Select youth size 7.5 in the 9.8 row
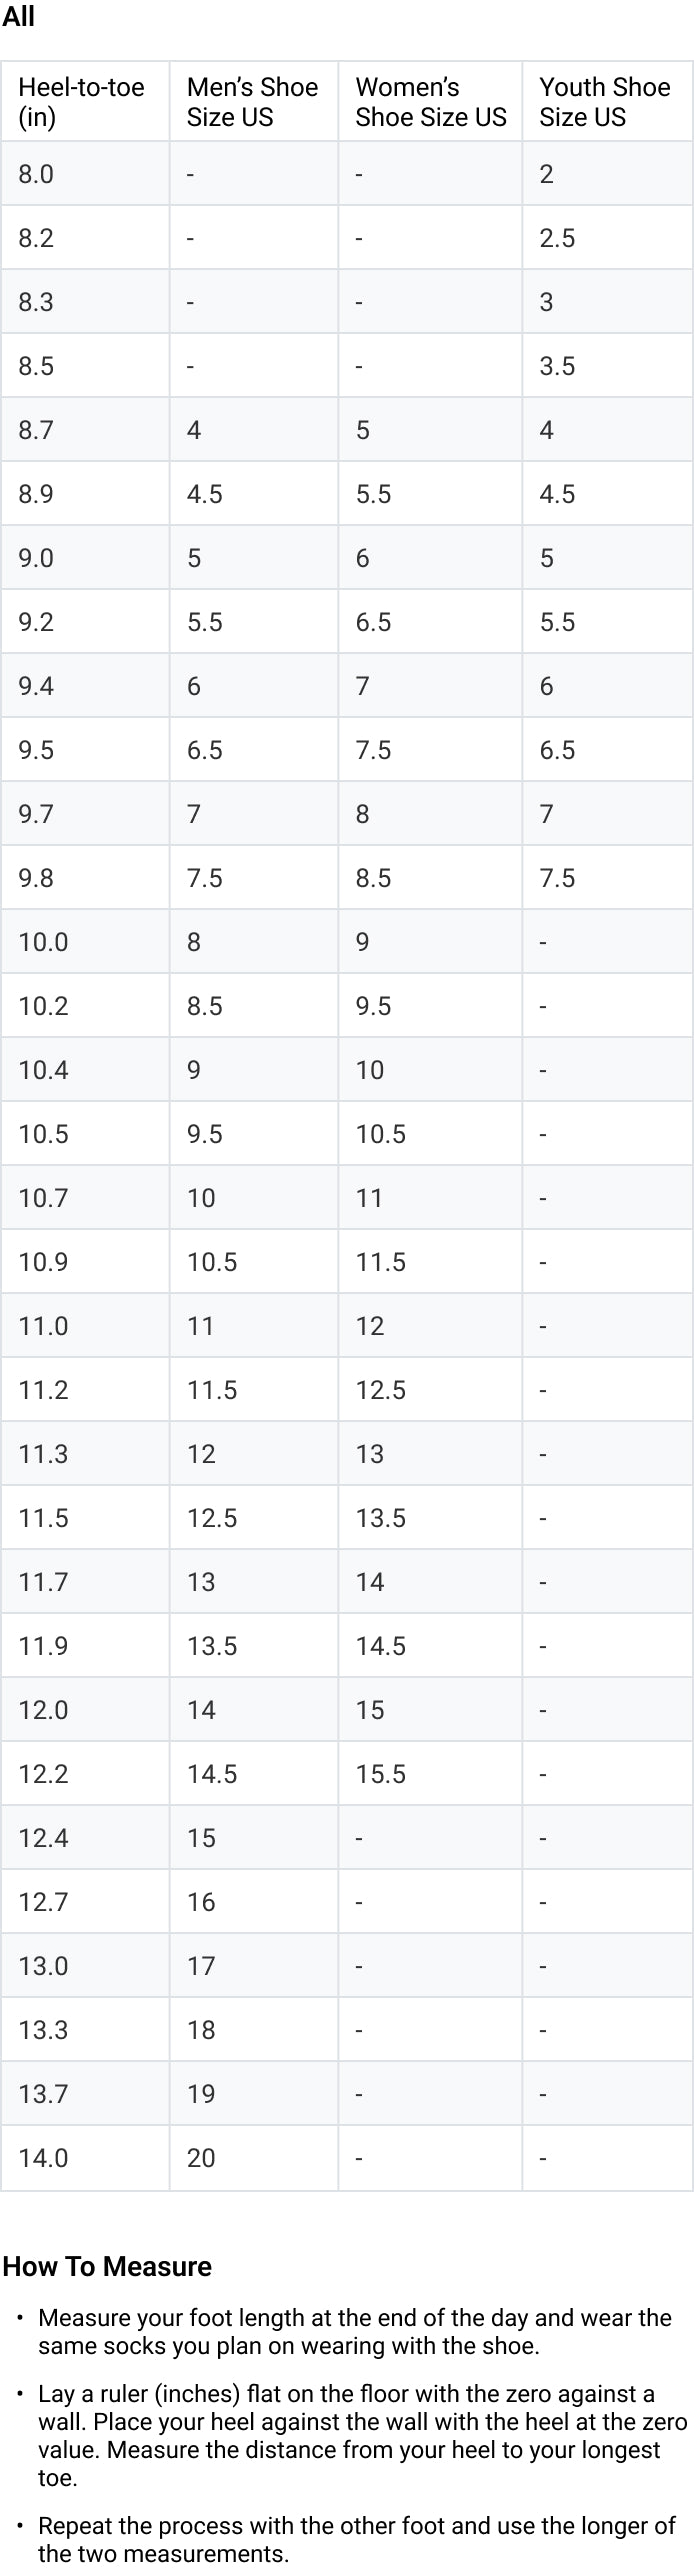Viewport: 694px width, 2568px height. (x=557, y=878)
